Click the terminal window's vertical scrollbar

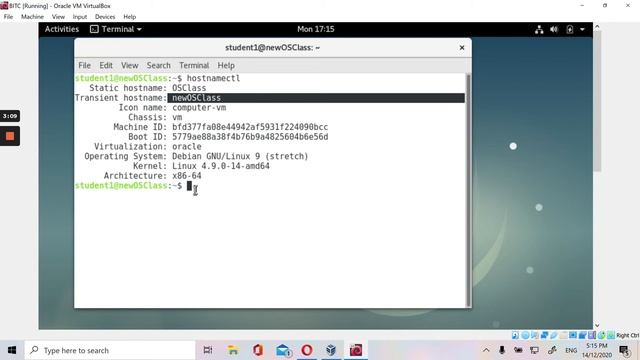click(468, 190)
